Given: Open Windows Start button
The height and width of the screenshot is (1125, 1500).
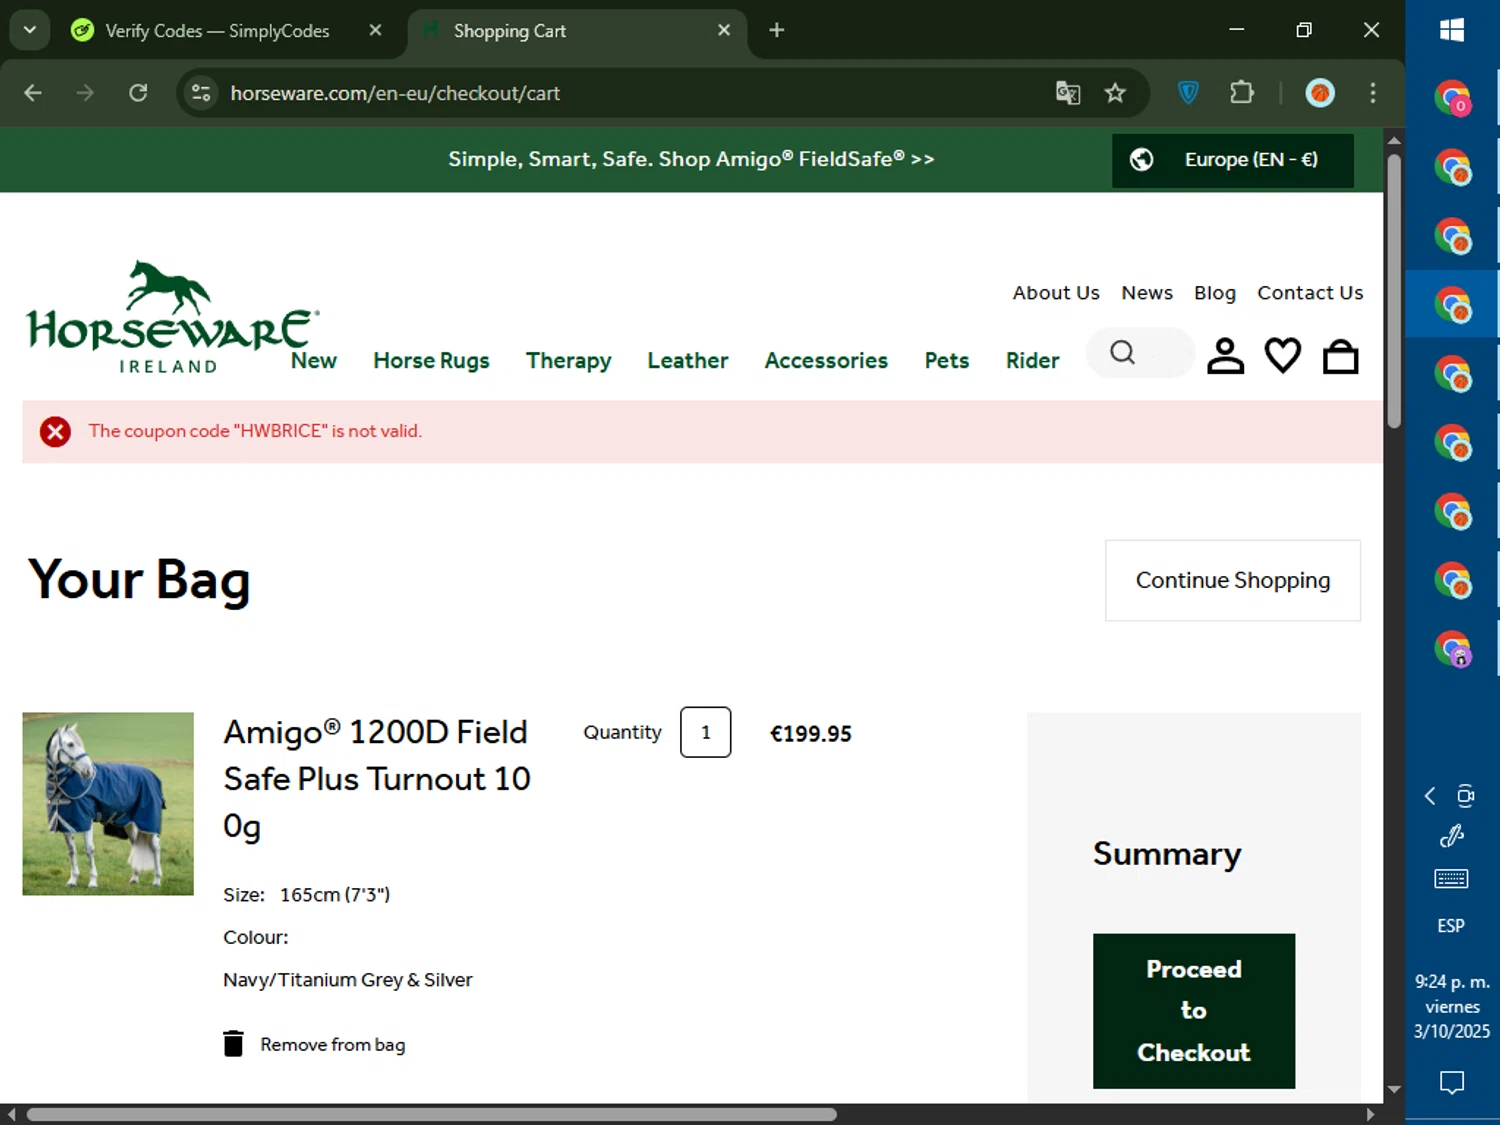Looking at the screenshot, I should 1452,30.
